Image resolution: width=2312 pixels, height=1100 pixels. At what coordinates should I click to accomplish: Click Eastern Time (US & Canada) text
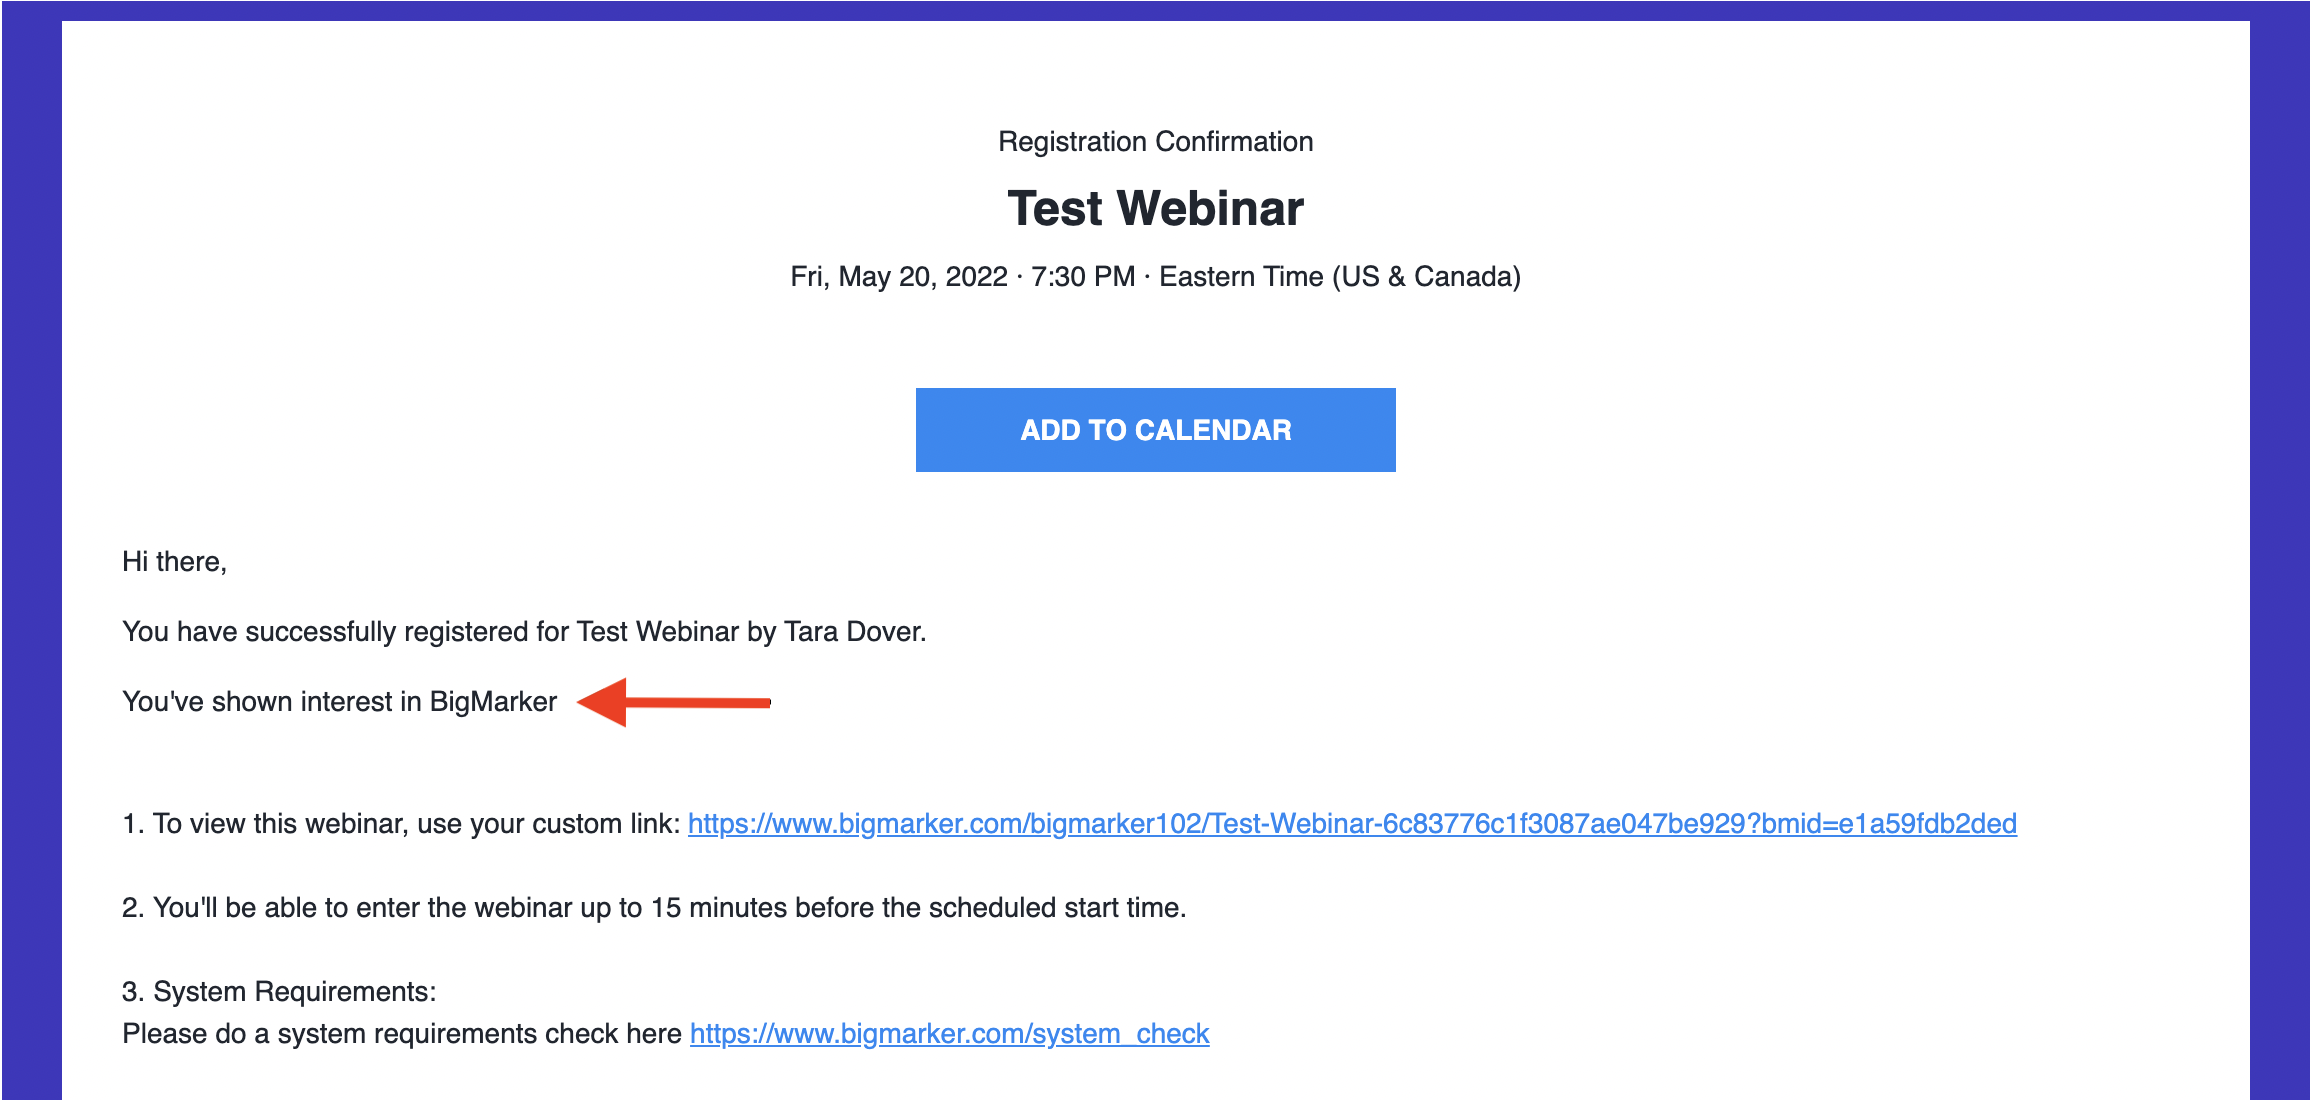click(x=1340, y=276)
